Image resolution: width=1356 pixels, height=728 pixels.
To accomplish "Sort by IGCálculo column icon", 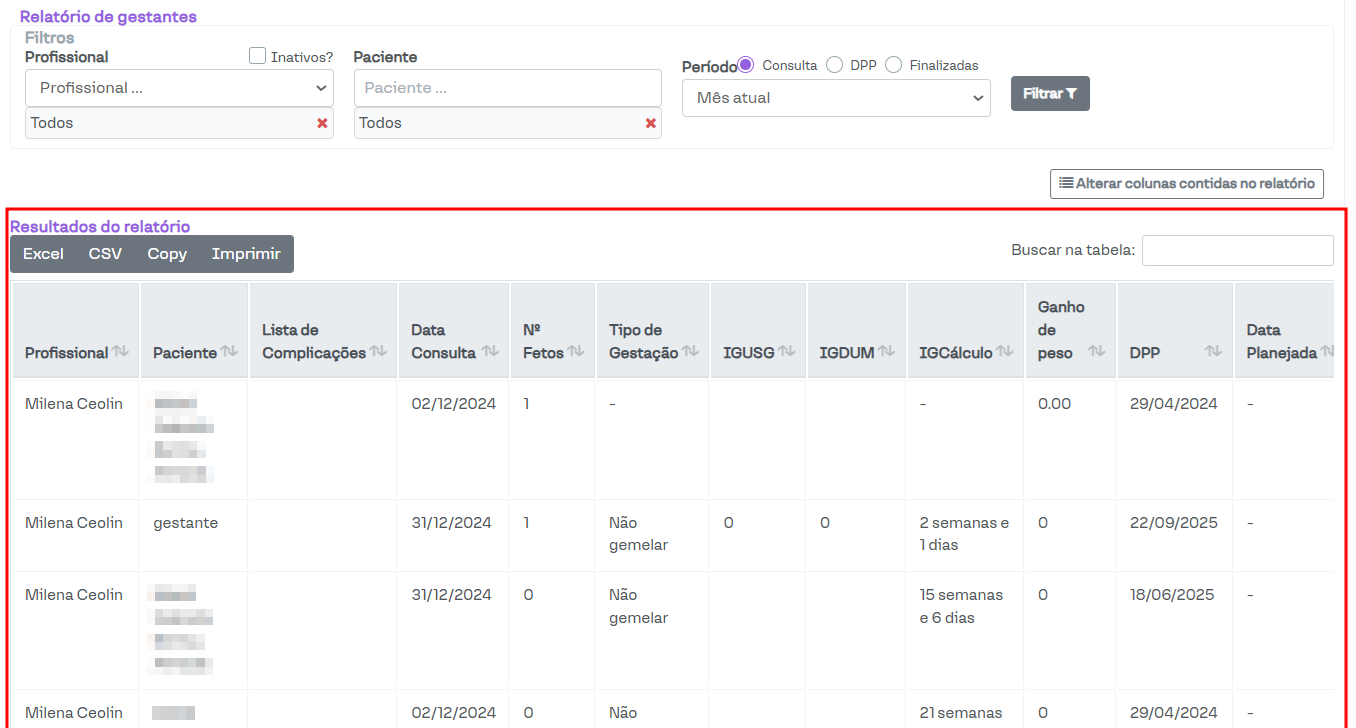I will click(x=1005, y=352).
